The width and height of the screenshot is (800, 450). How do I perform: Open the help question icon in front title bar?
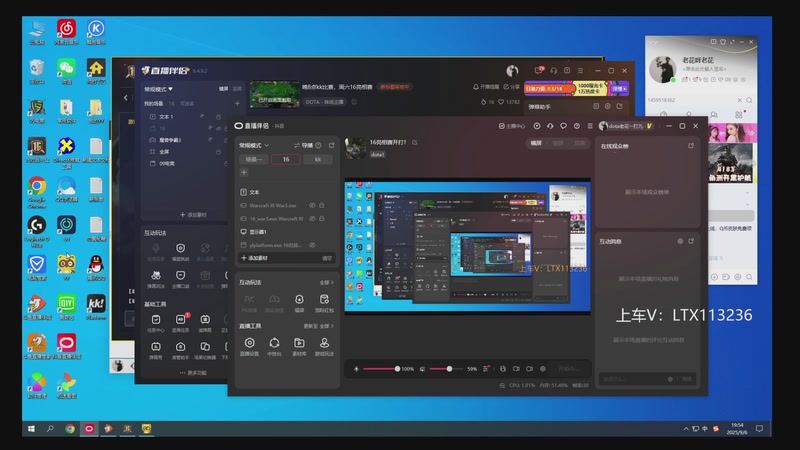[x=577, y=126]
